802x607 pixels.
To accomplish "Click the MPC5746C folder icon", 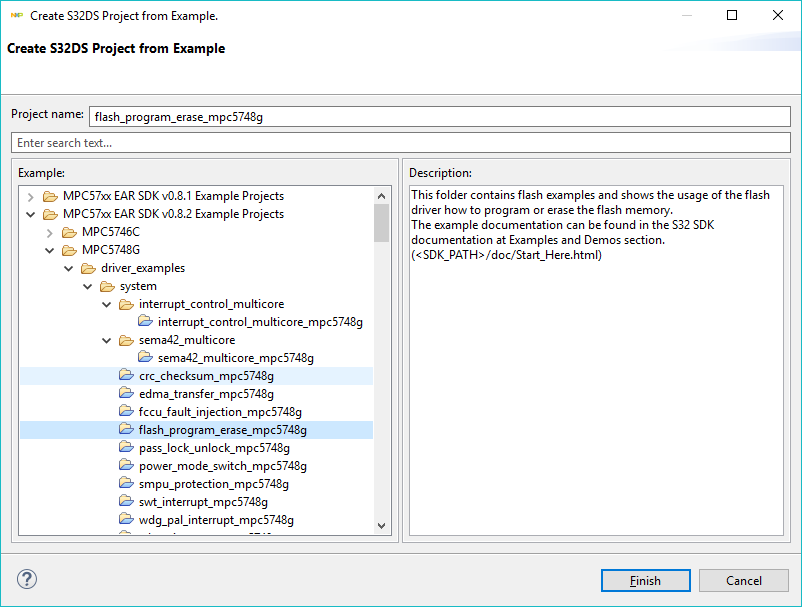I will pos(70,232).
